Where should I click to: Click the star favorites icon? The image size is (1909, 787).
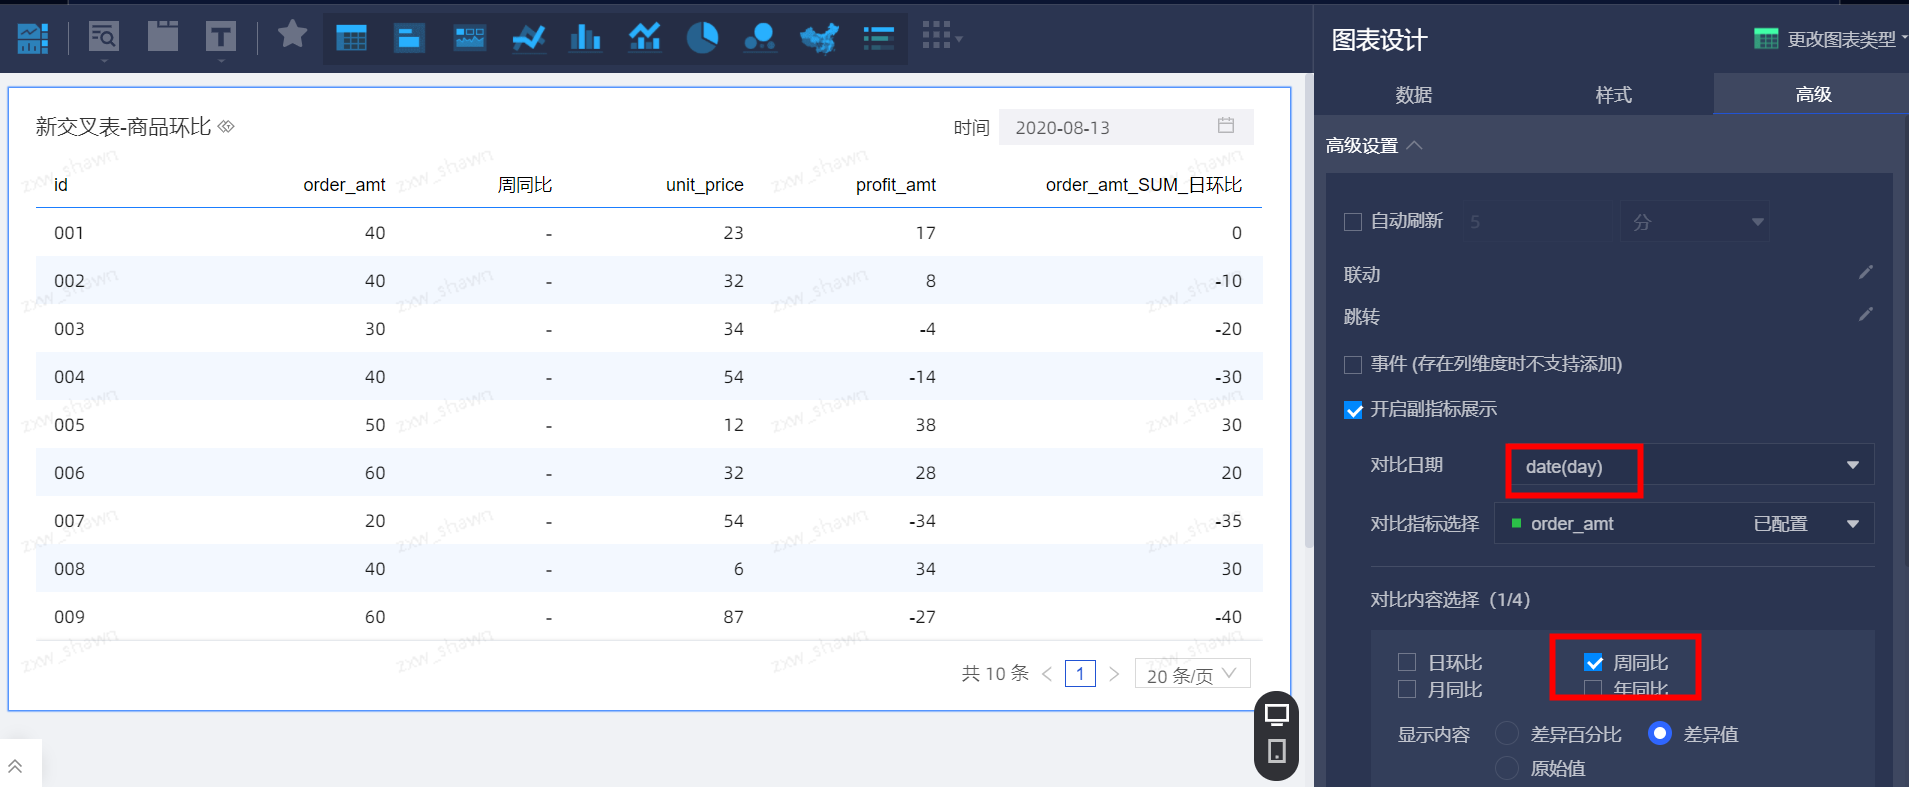coord(292,34)
